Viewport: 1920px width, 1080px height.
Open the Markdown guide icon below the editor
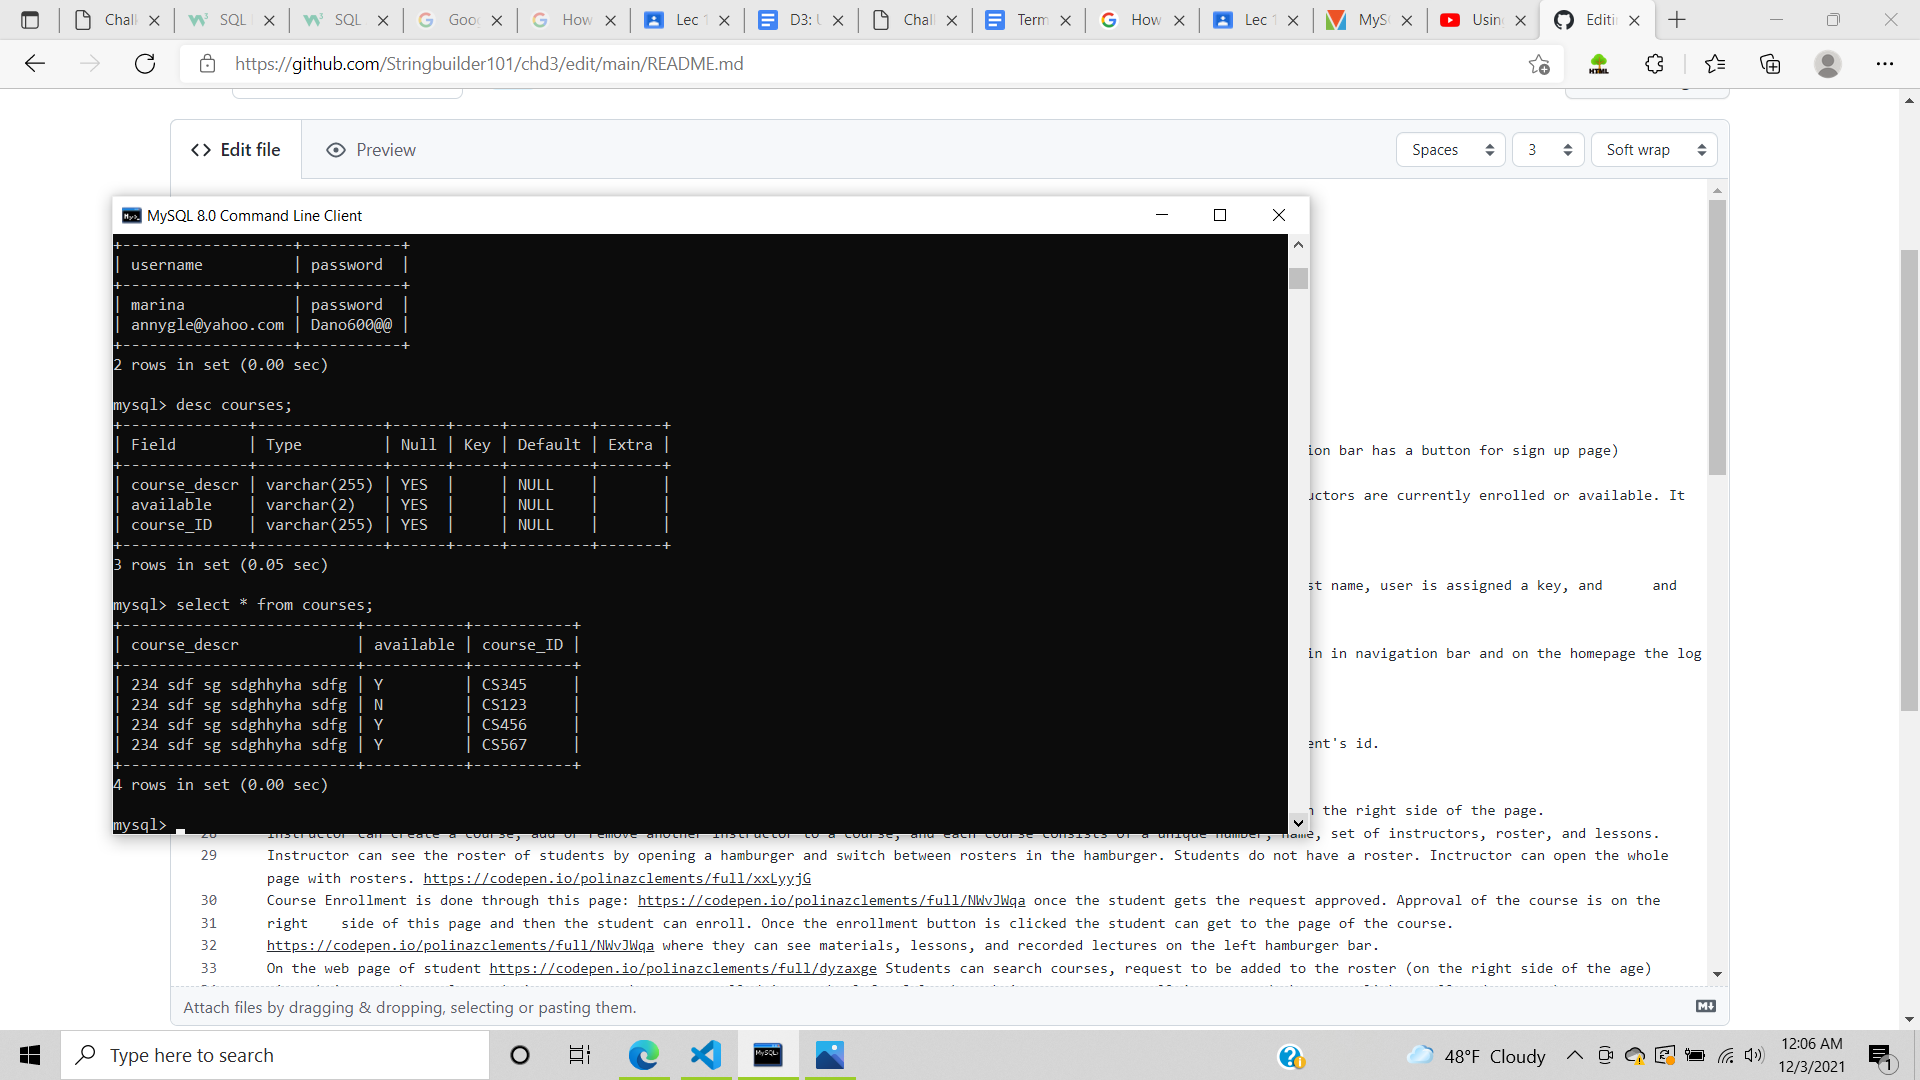point(1706,1006)
